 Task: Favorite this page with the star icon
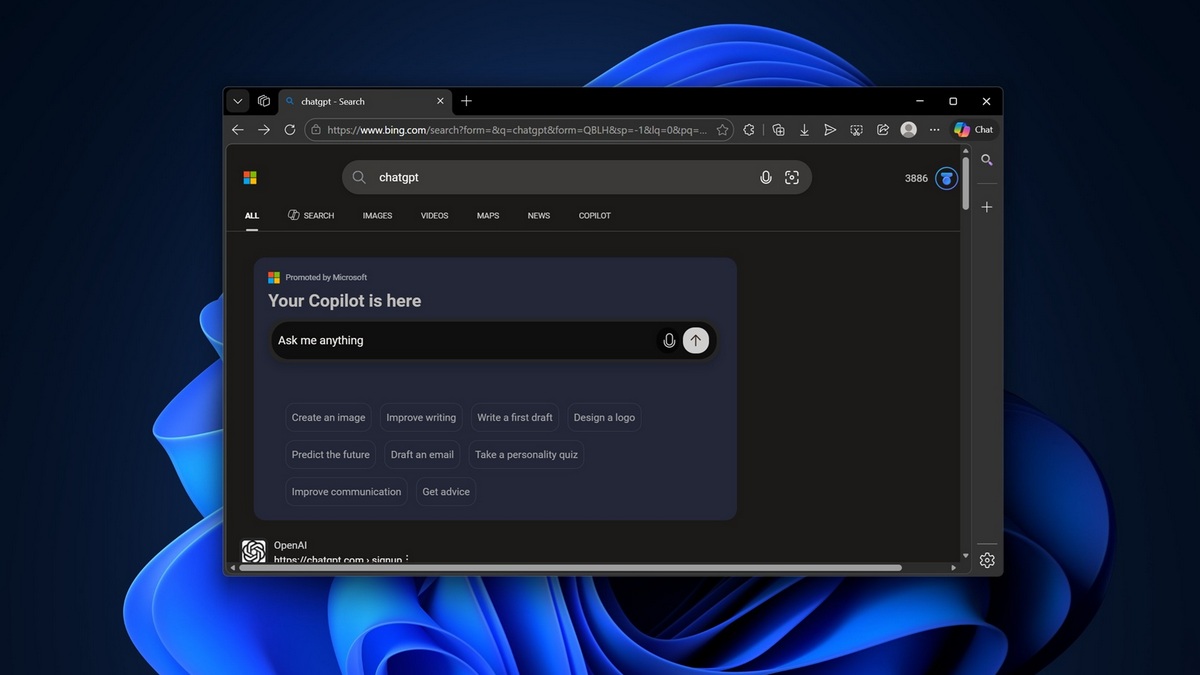tap(722, 130)
